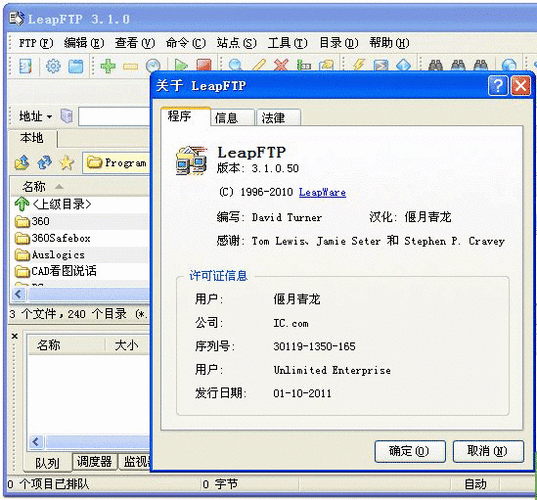Stop transfer with the red square icon

(x=203, y=64)
